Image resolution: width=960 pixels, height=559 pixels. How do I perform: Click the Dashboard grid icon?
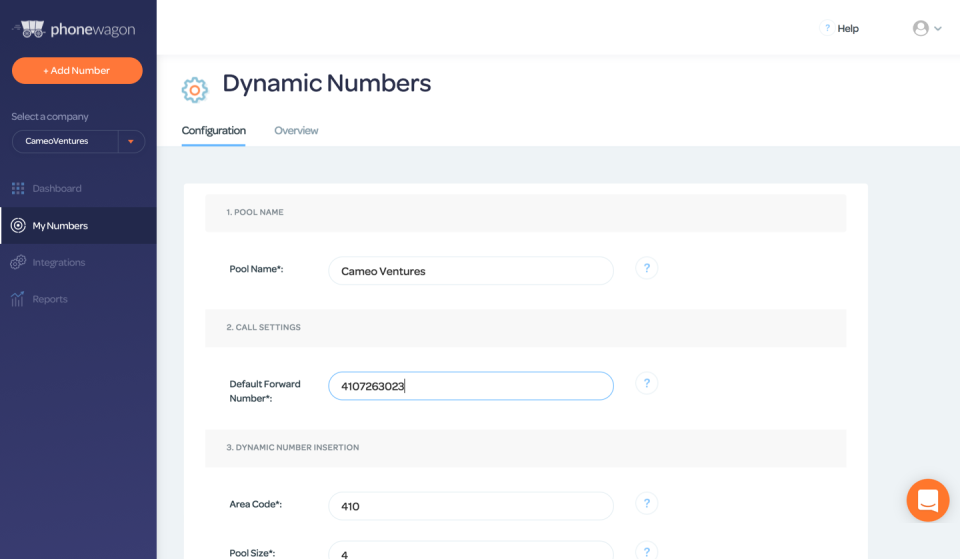coord(18,188)
